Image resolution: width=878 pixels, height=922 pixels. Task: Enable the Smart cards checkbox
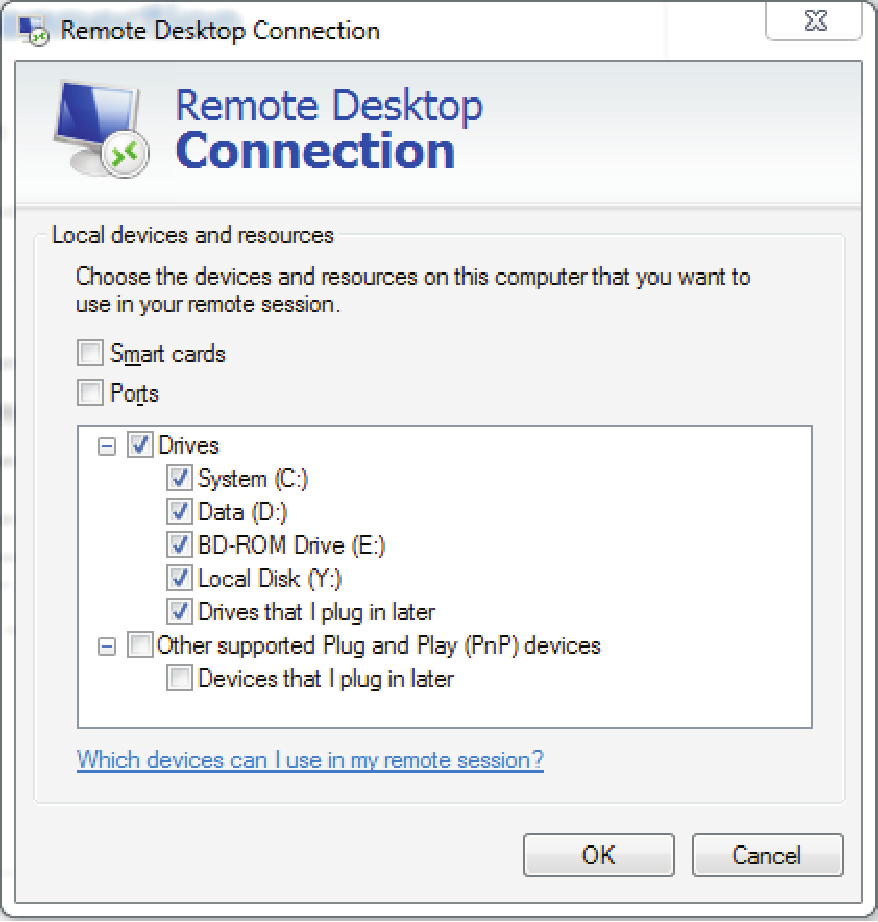click(89, 353)
